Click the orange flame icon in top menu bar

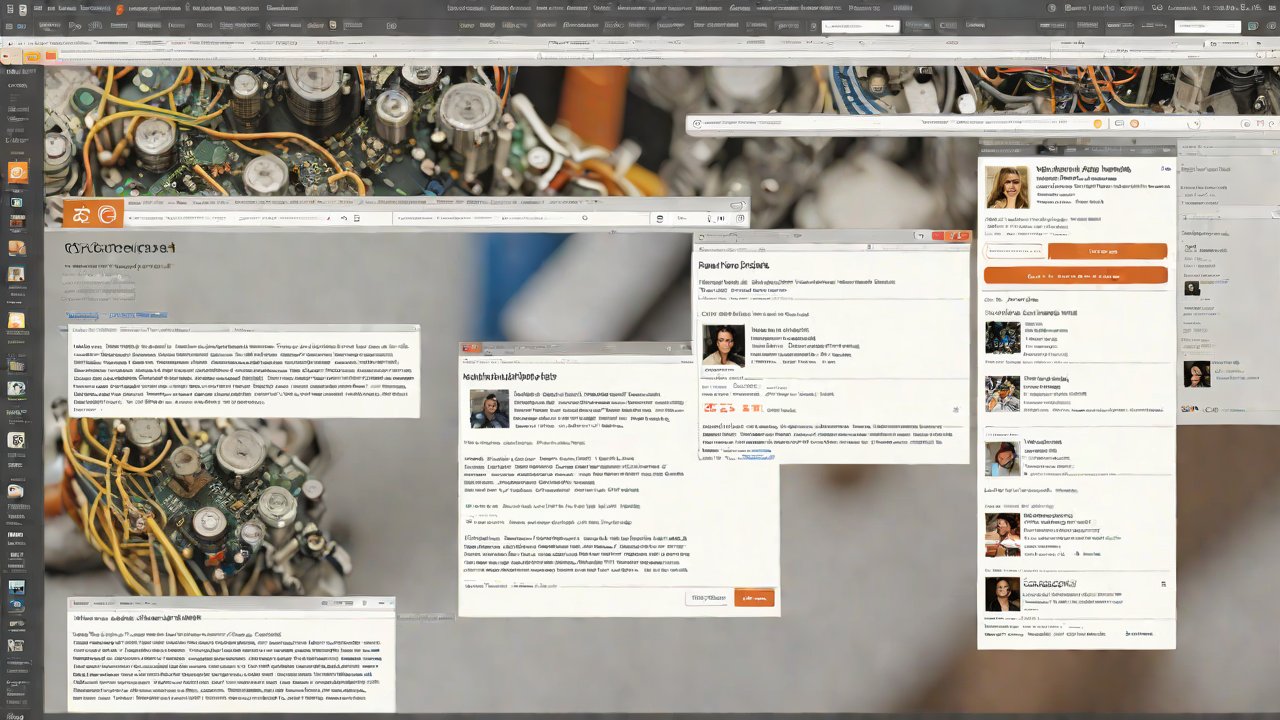[120, 9]
